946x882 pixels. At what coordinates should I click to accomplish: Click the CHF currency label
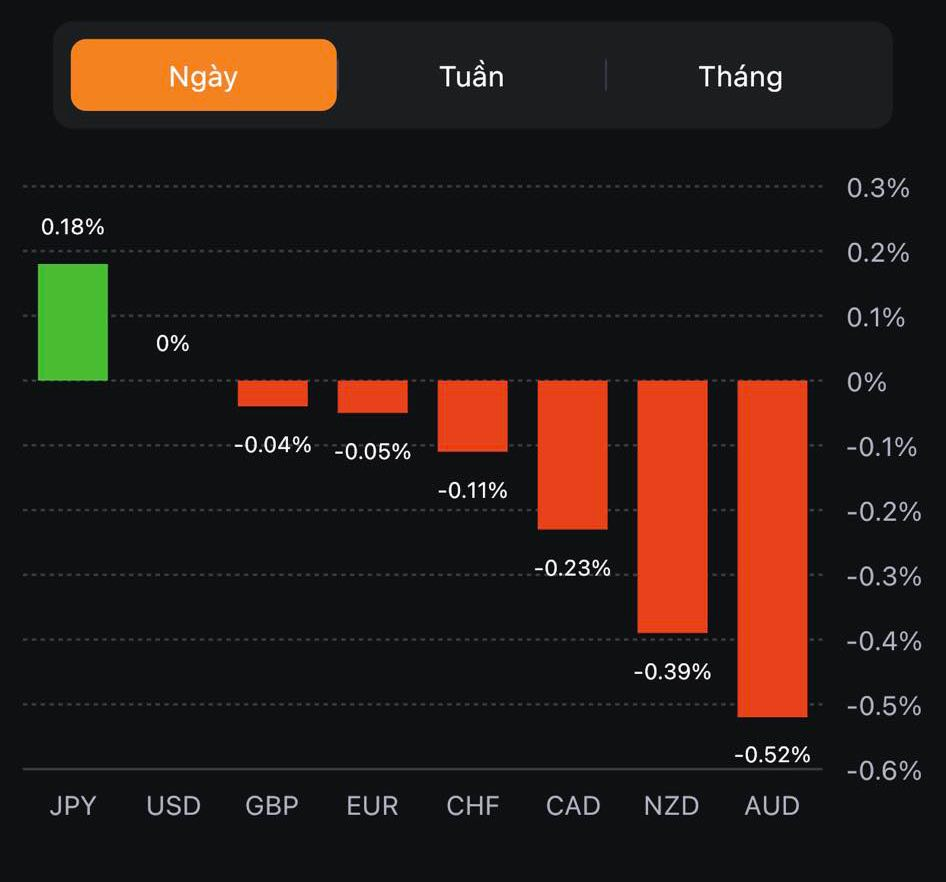(x=472, y=806)
